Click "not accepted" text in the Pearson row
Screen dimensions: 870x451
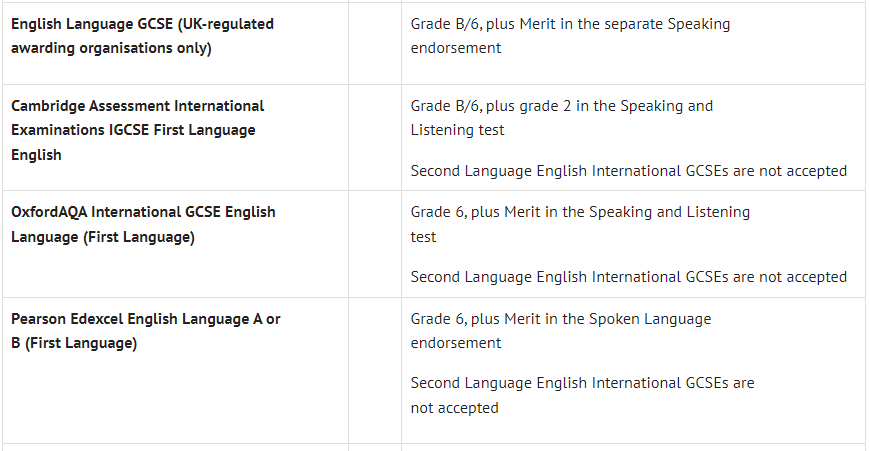coord(454,407)
